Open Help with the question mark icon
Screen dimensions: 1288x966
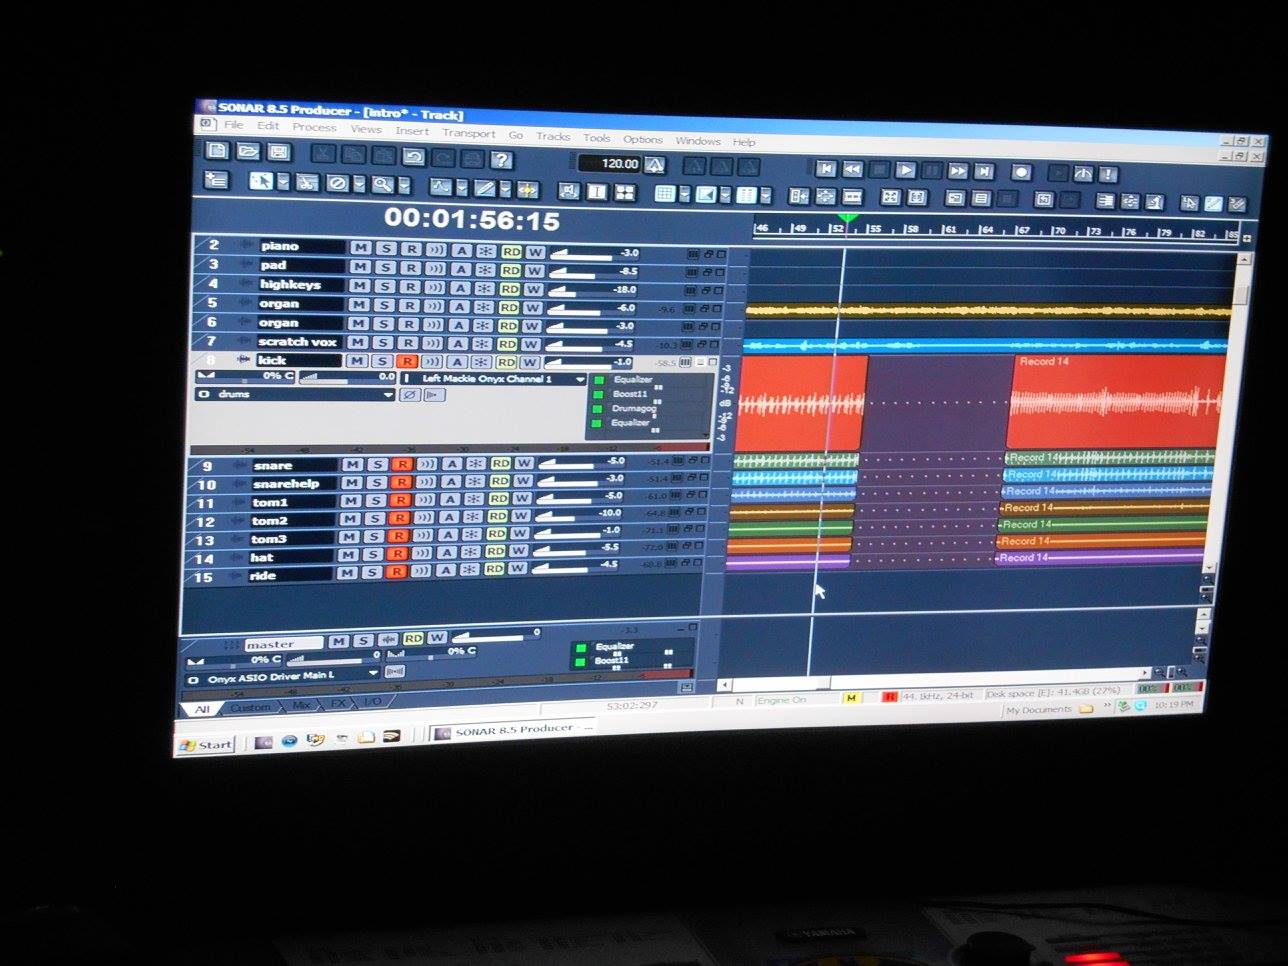(501, 159)
